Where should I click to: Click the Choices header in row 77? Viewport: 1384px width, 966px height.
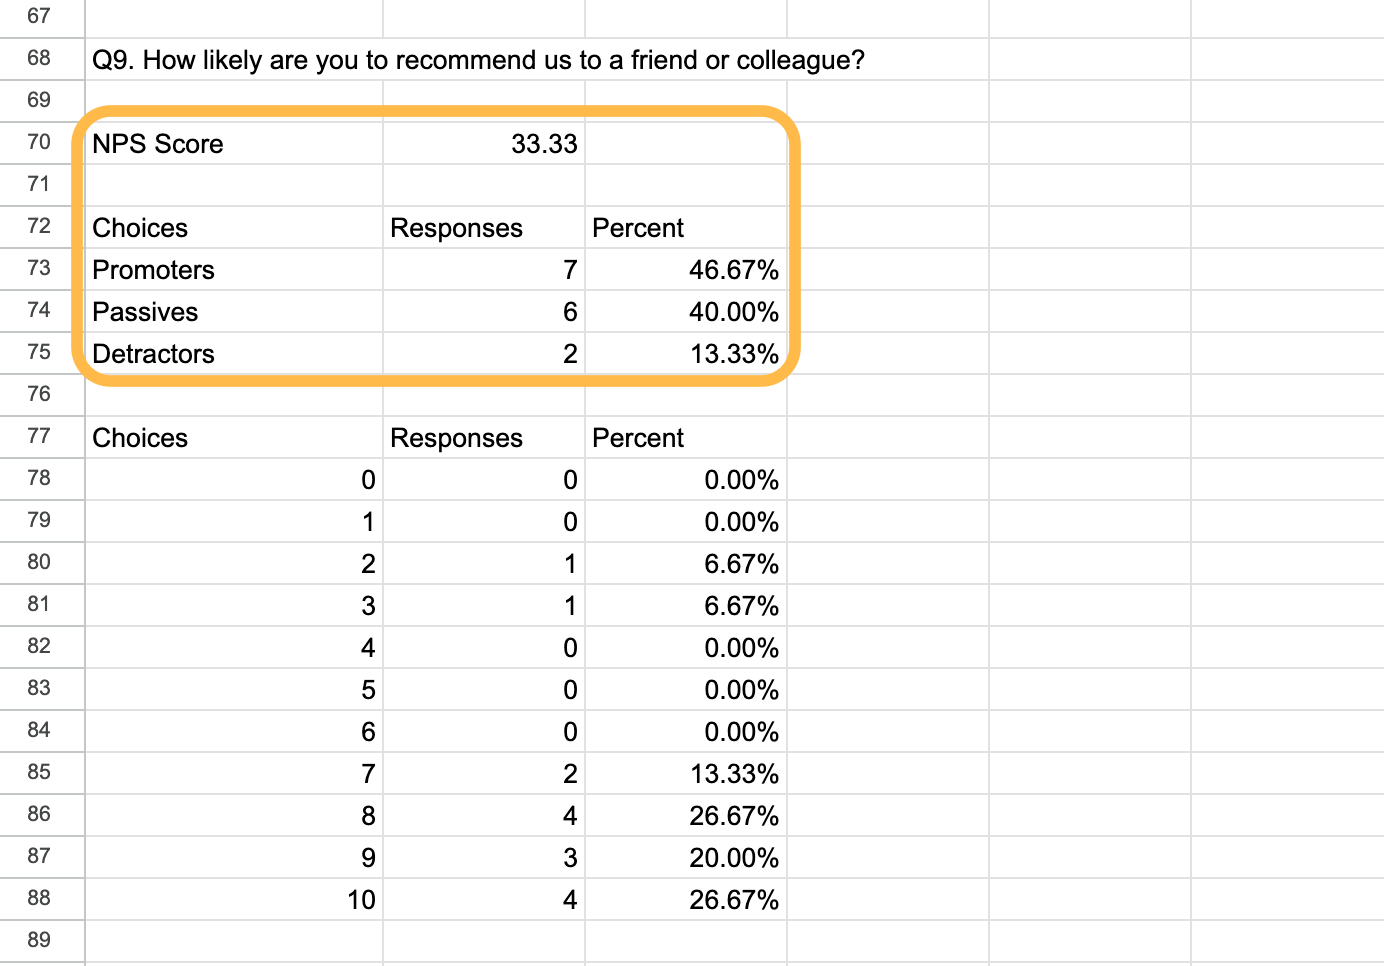(140, 438)
